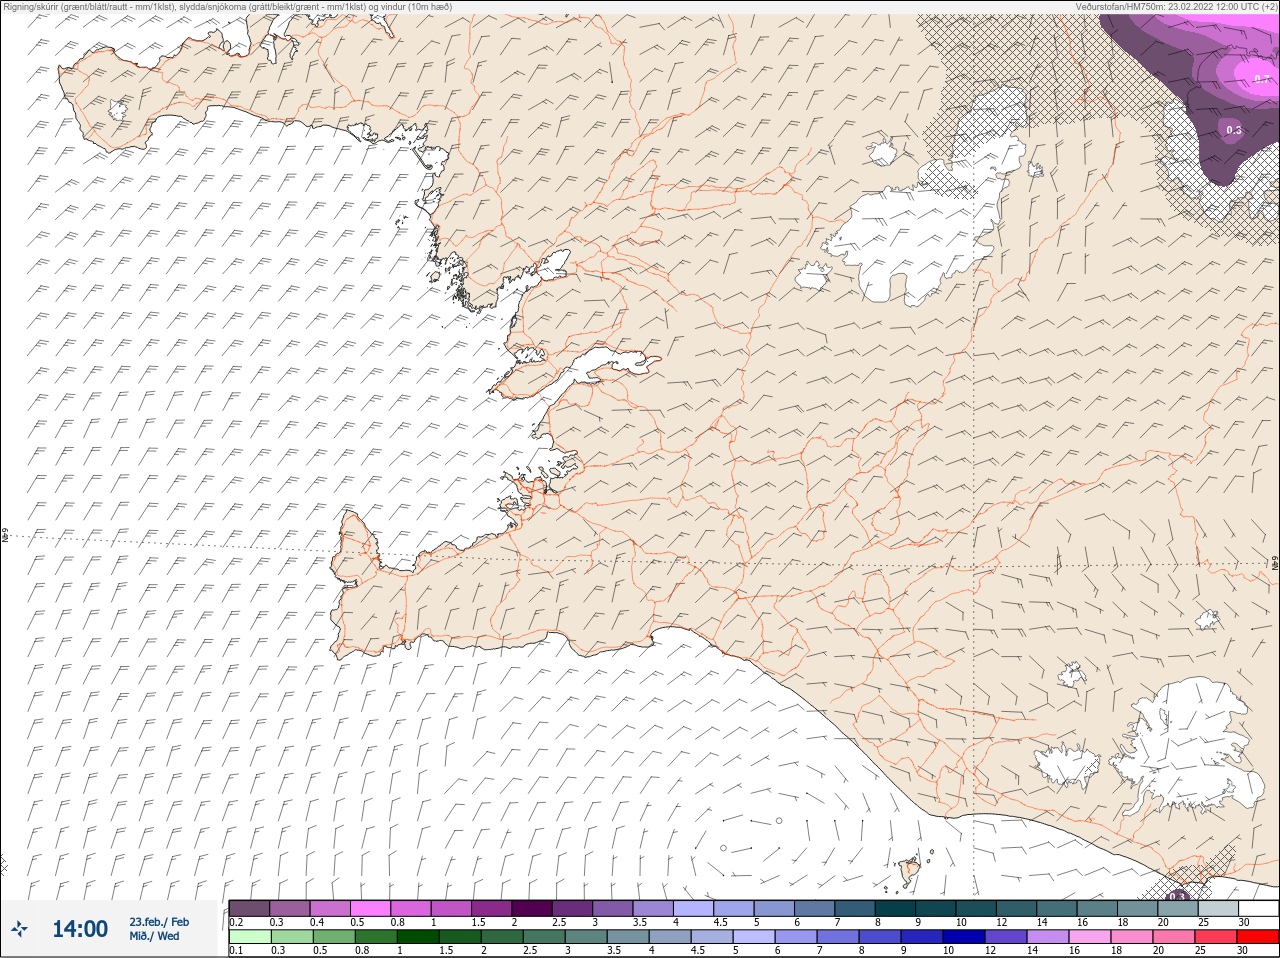
Task: Click the 14:00 forecast time label
Action: click(x=80, y=929)
